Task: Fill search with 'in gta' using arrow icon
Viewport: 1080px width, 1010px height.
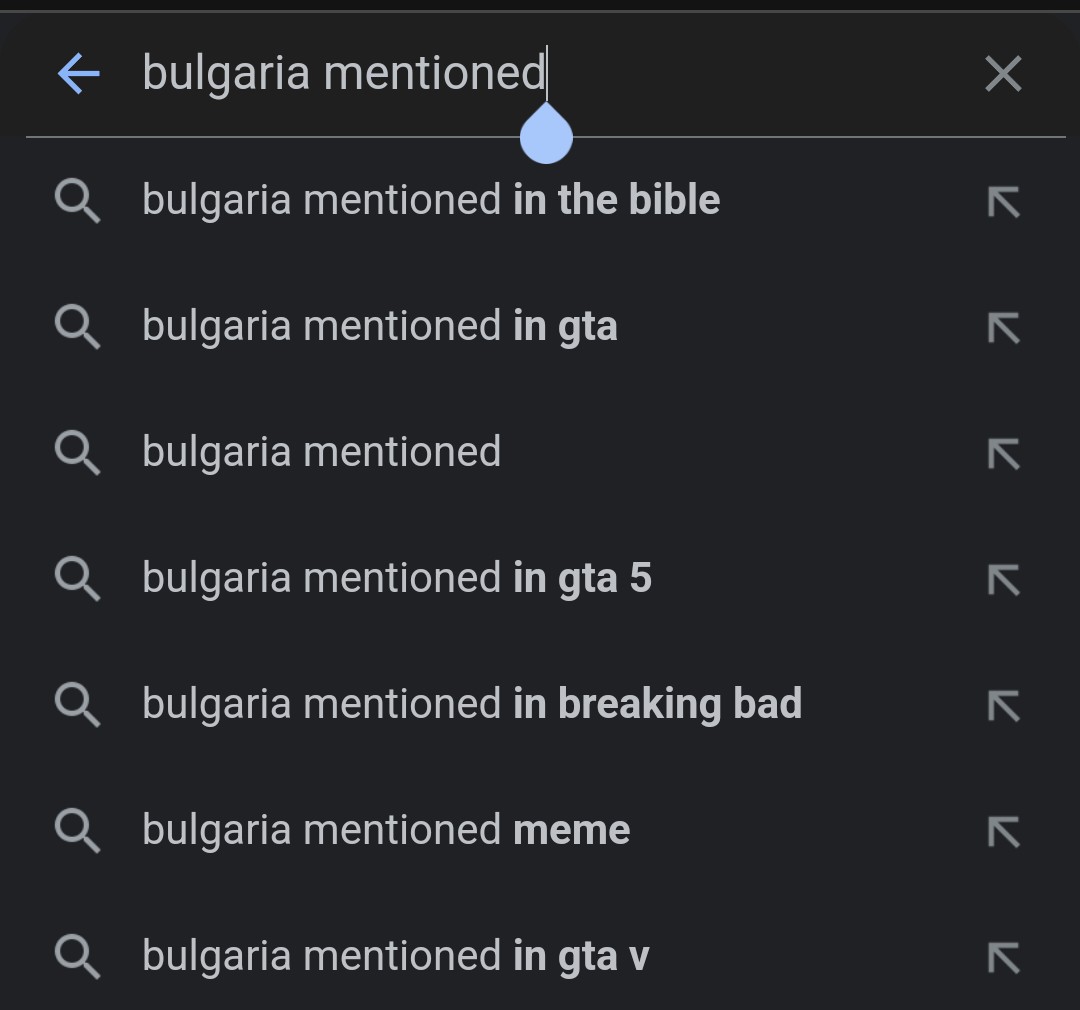Action: click(x=1003, y=328)
